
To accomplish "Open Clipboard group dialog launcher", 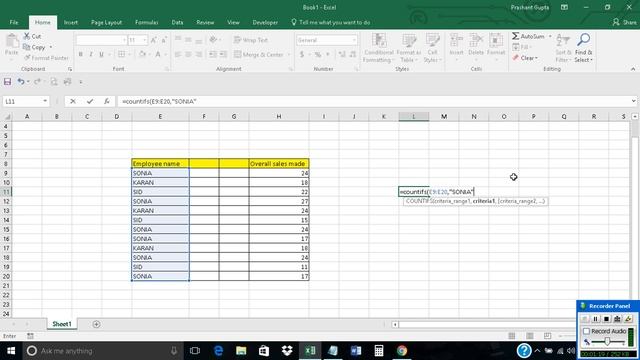I will click(x=70, y=69).
